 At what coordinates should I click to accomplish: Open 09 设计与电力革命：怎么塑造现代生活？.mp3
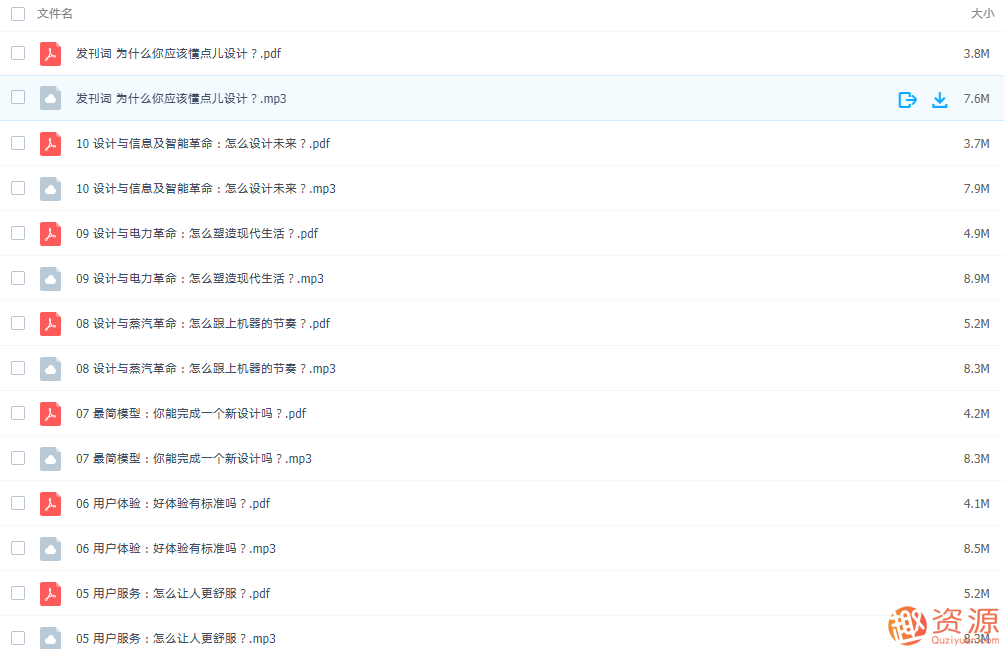(x=200, y=278)
